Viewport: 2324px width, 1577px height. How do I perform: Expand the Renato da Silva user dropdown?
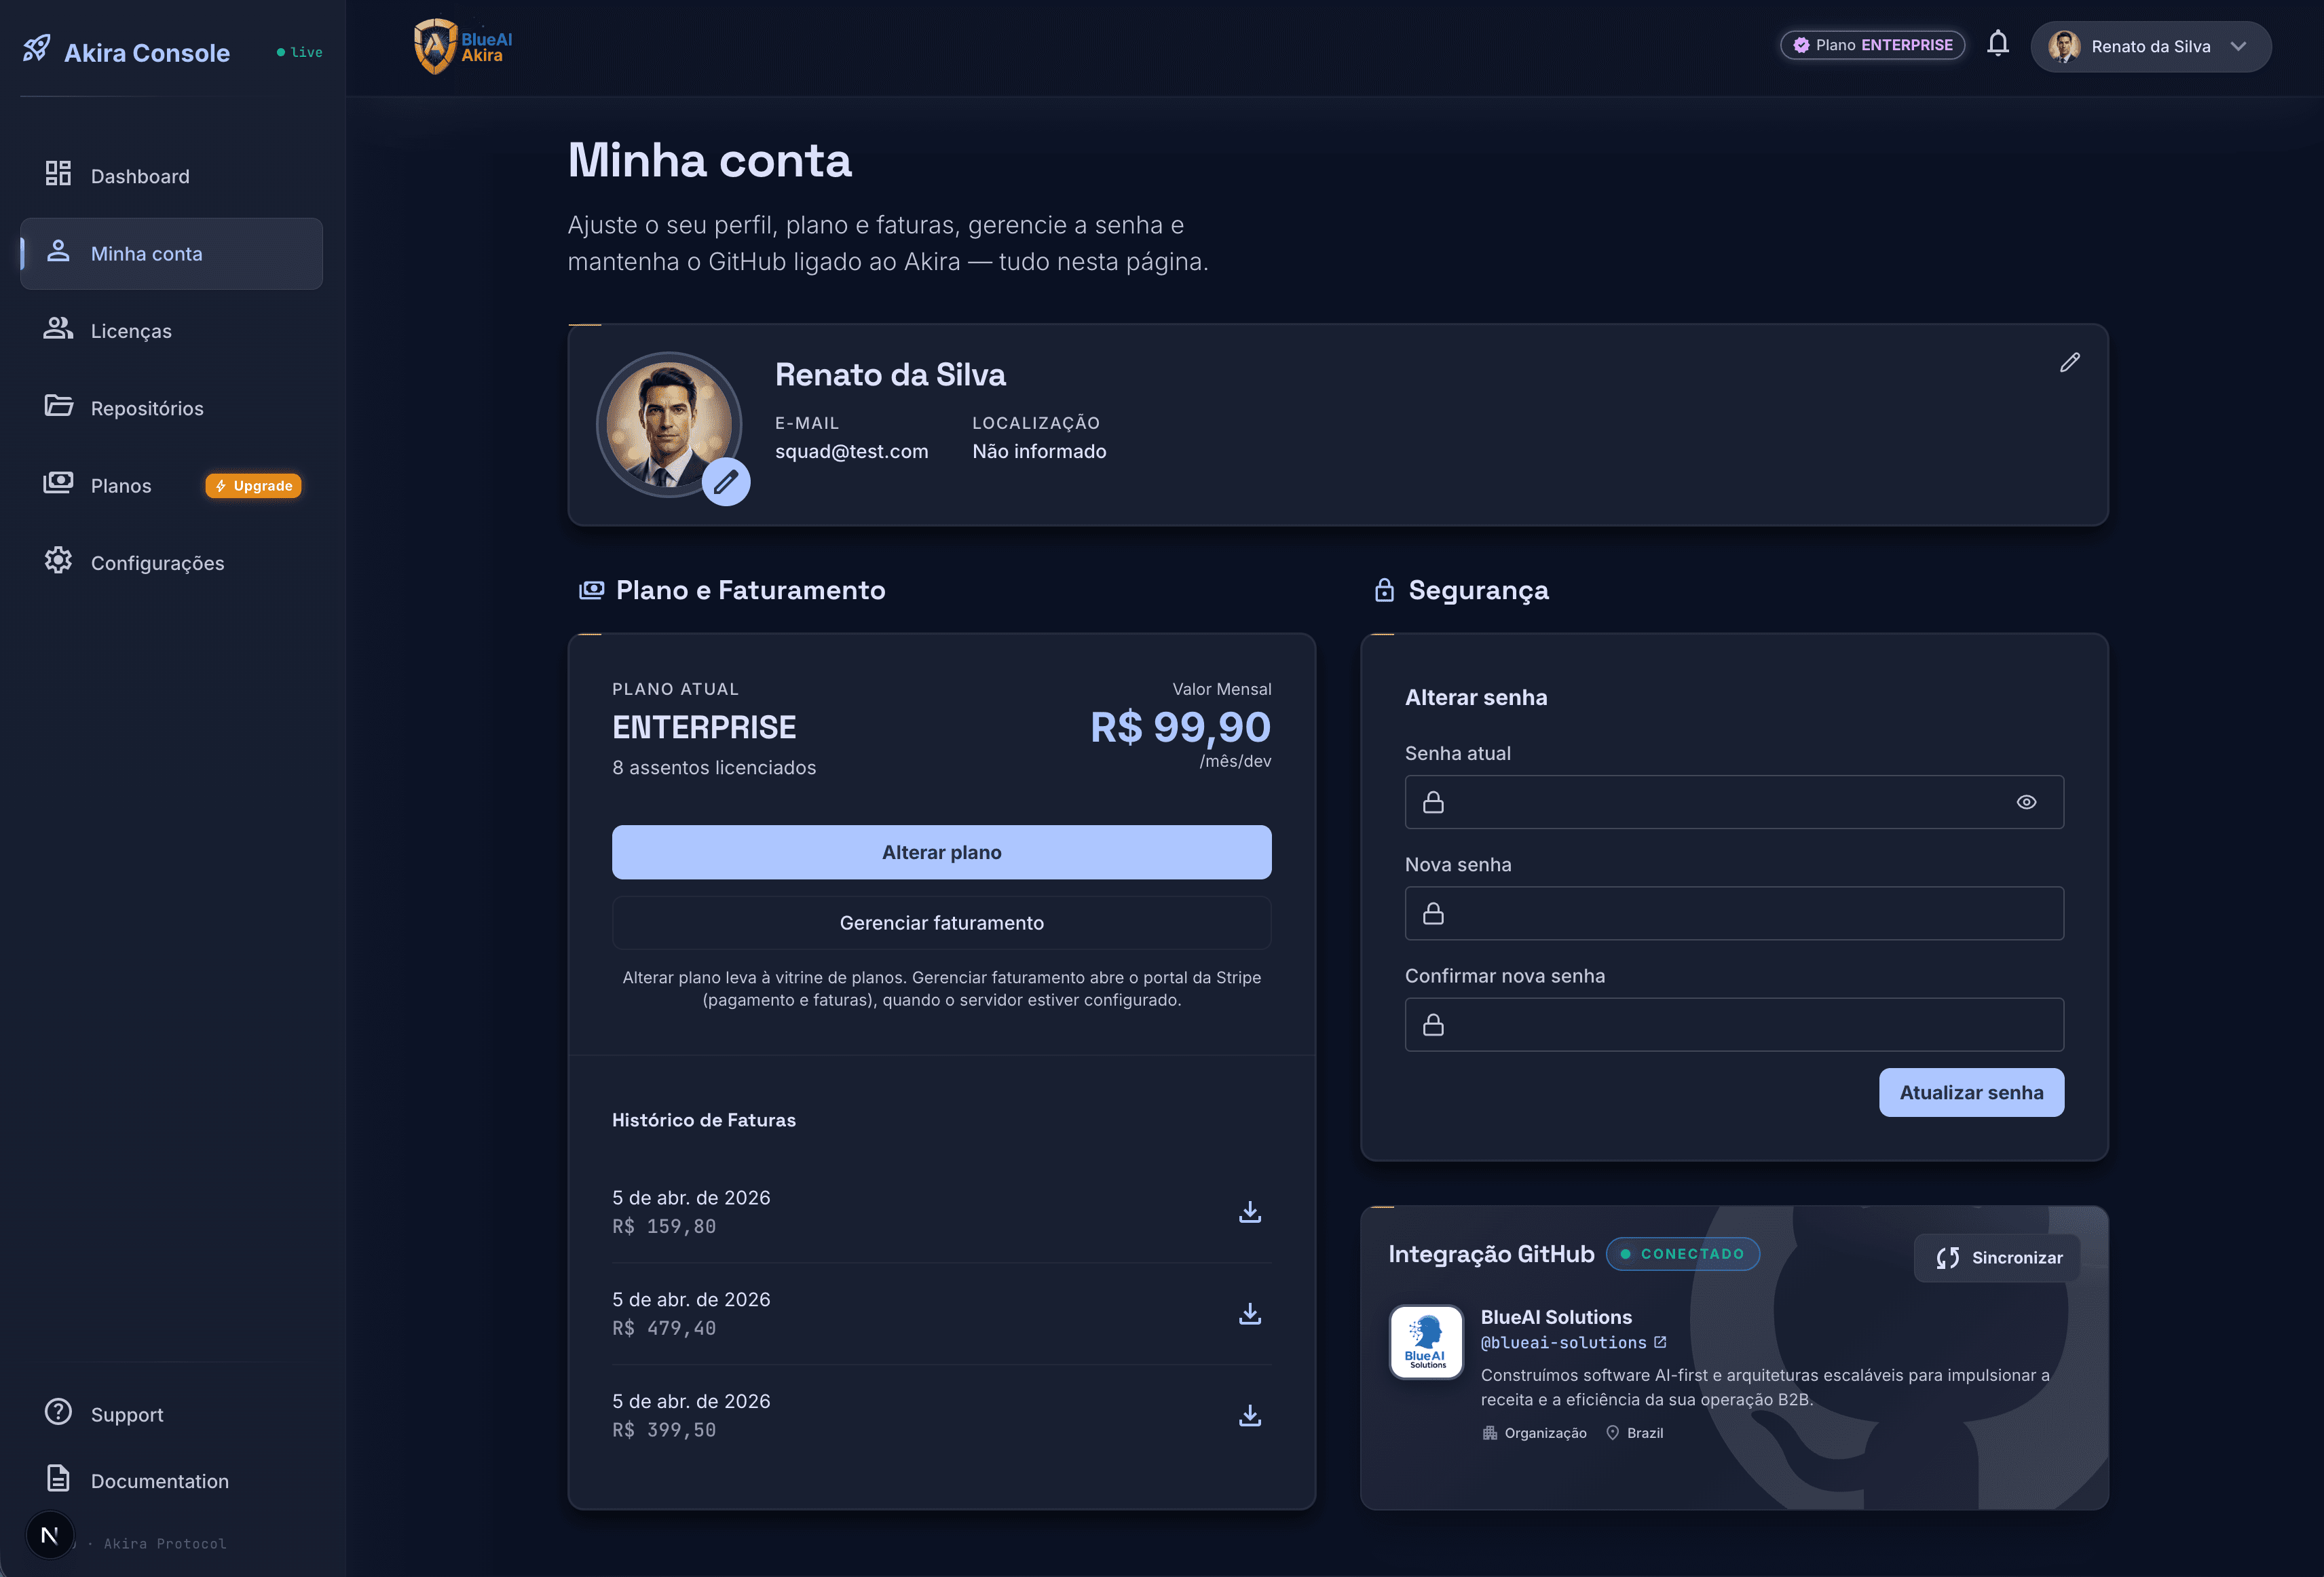2150,47
